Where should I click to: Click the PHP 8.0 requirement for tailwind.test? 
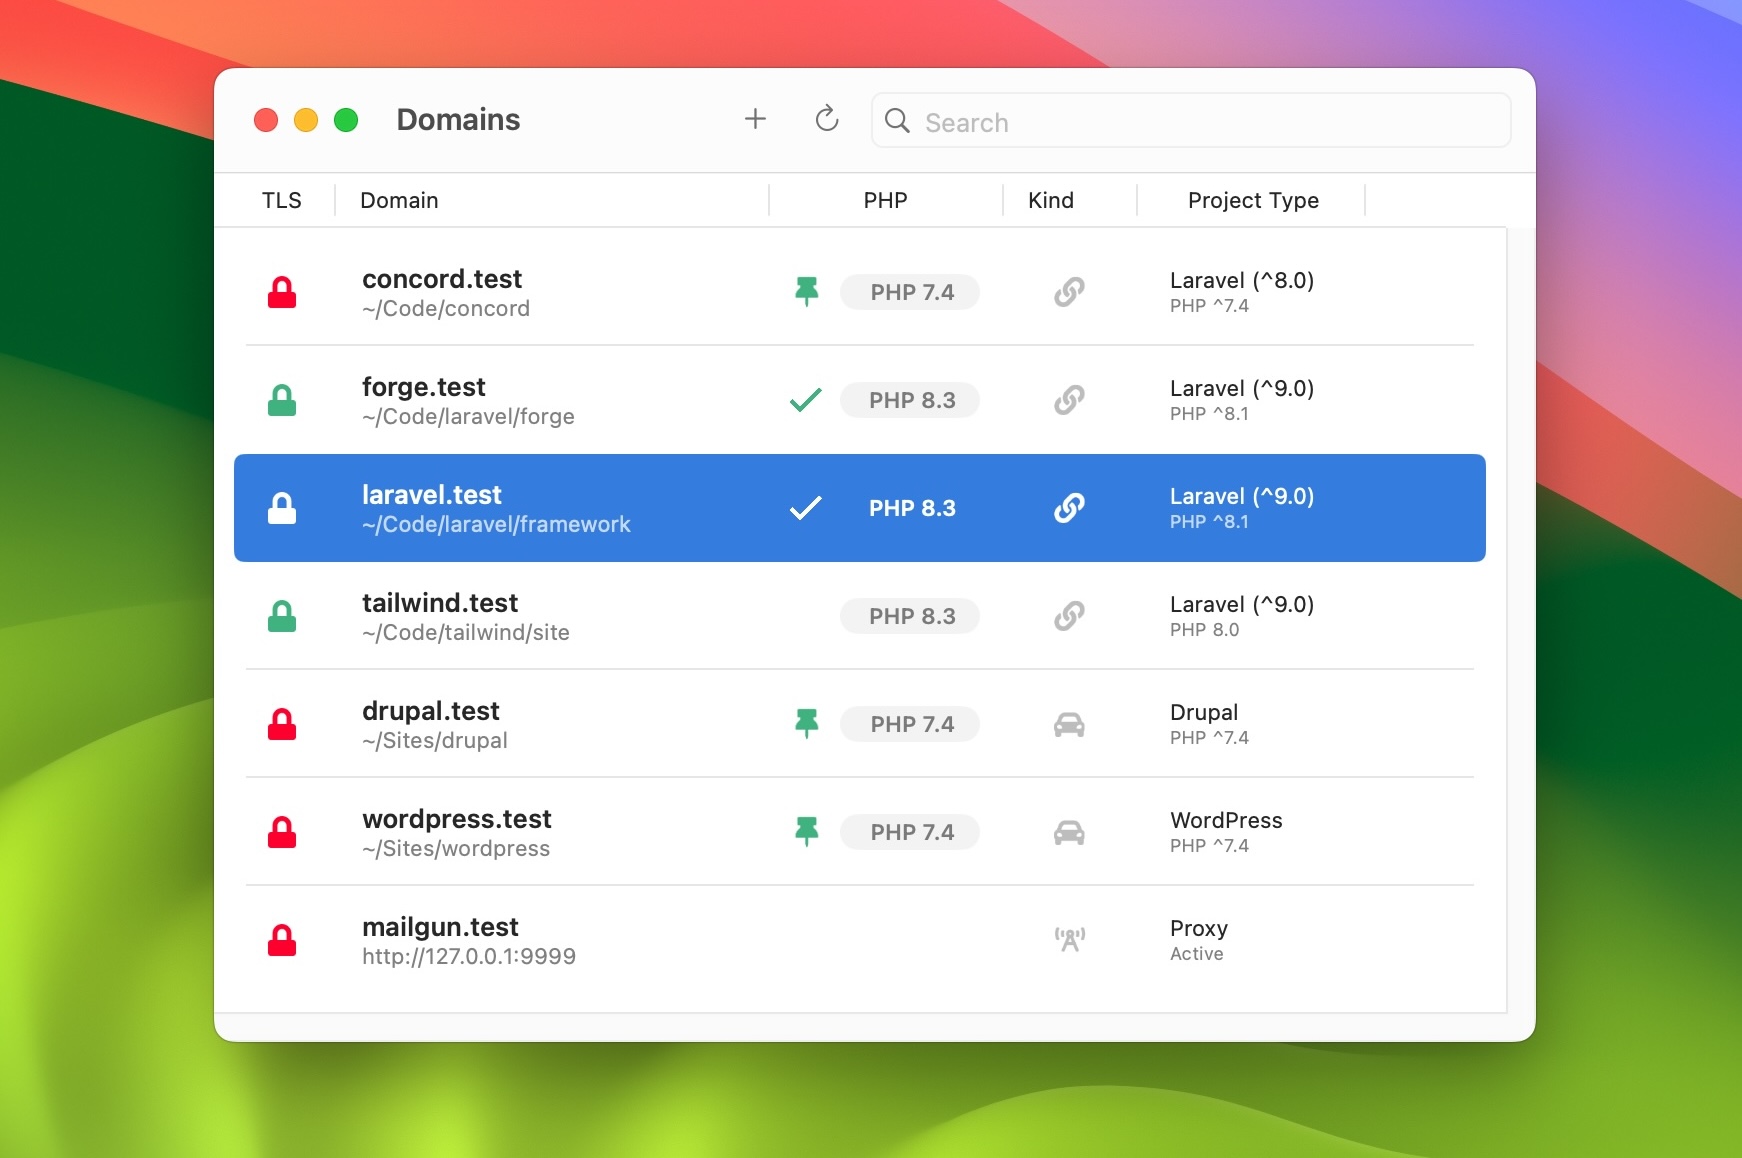tap(1205, 630)
